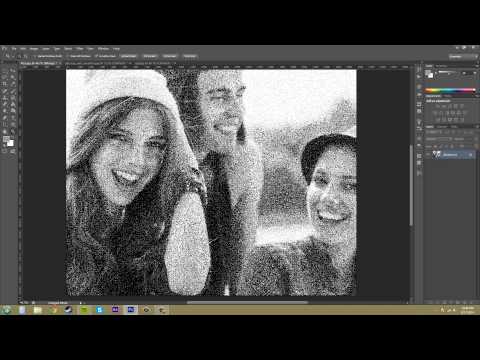The image size is (480, 360).
Task: Click the toolbox foreground color swatch
Action: [x=6, y=139]
